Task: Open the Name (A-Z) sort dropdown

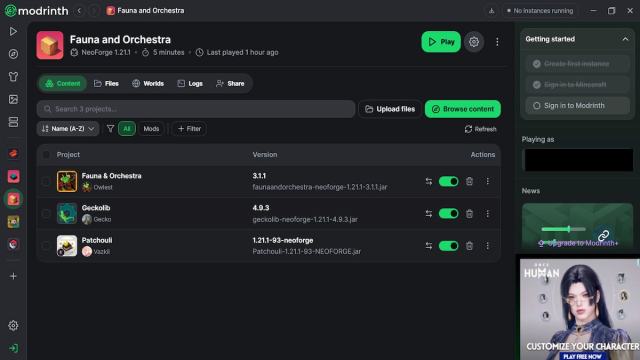Action: 68,129
